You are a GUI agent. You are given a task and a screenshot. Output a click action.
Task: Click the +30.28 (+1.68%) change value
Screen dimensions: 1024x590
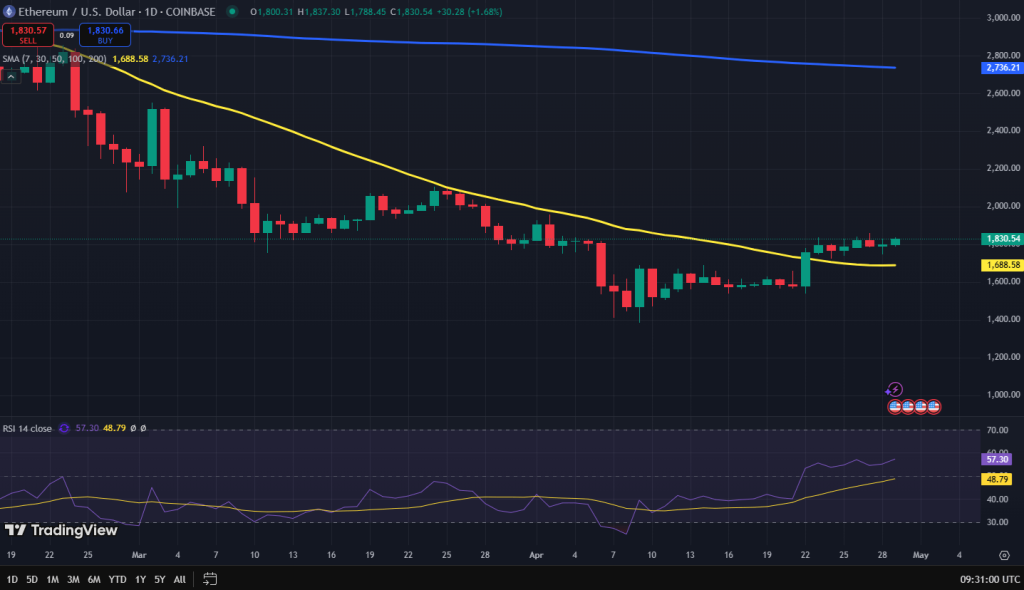pos(469,12)
